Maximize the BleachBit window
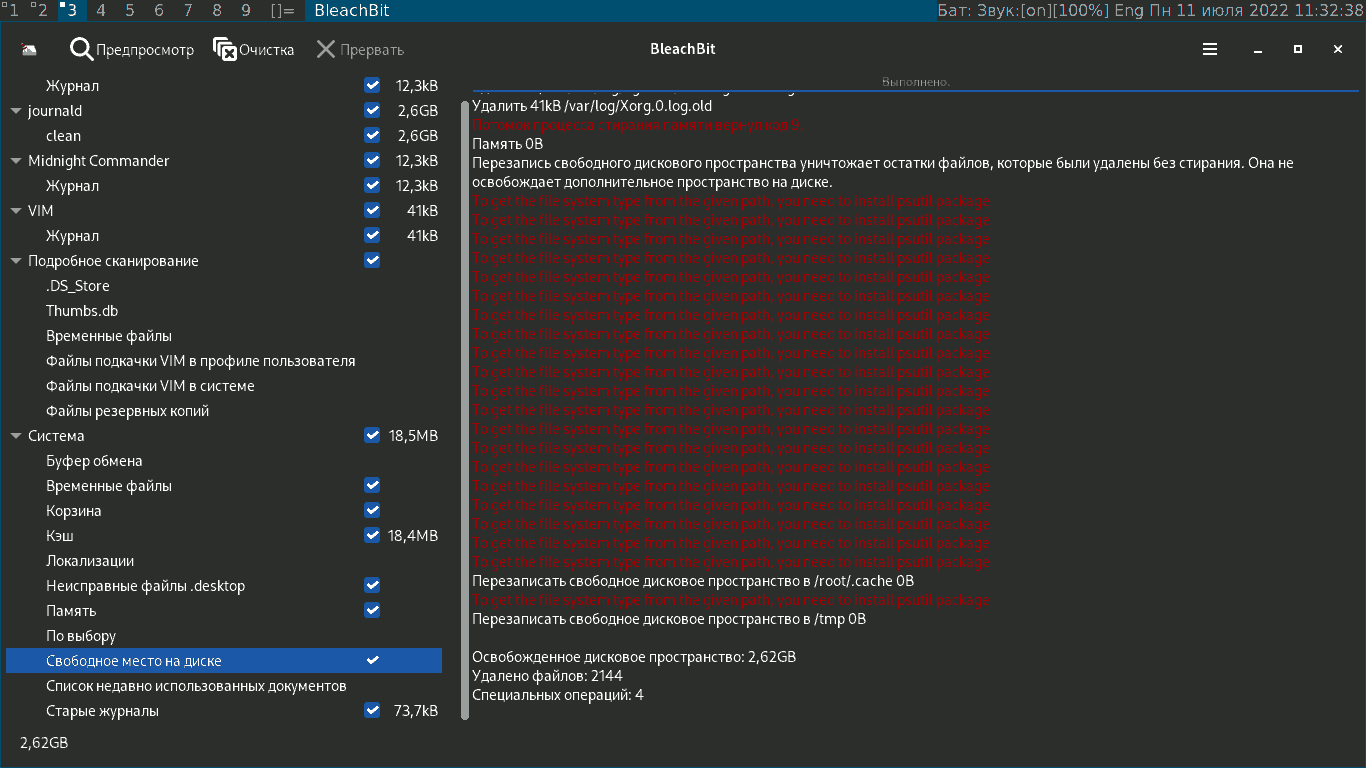 pyautogui.click(x=1298, y=49)
